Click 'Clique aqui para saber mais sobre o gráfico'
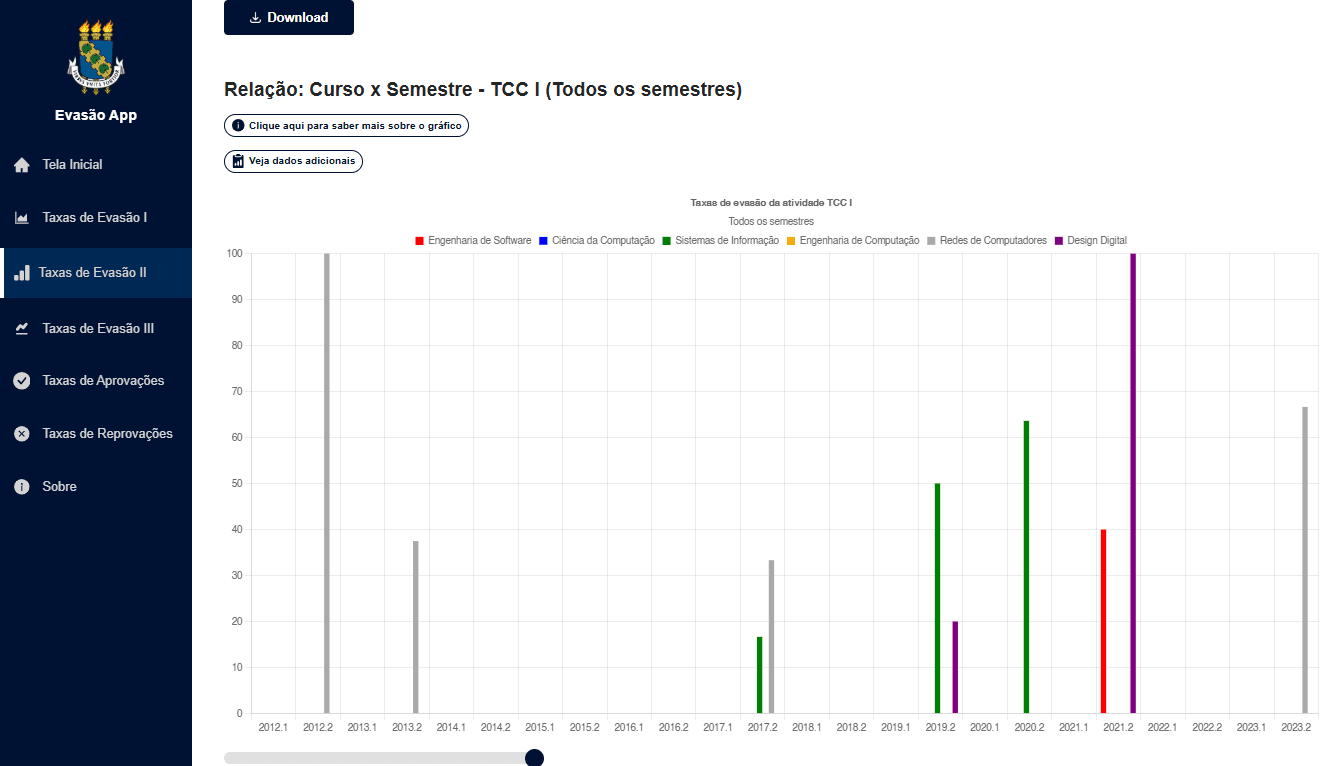The image size is (1344, 766). [x=346, y=126]
